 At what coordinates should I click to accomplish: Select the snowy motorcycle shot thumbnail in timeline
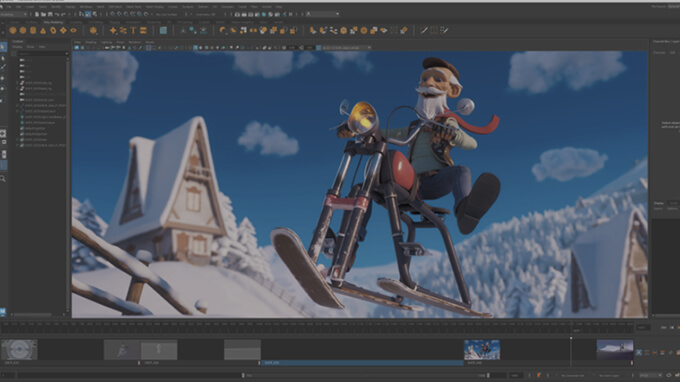(482, 349)
